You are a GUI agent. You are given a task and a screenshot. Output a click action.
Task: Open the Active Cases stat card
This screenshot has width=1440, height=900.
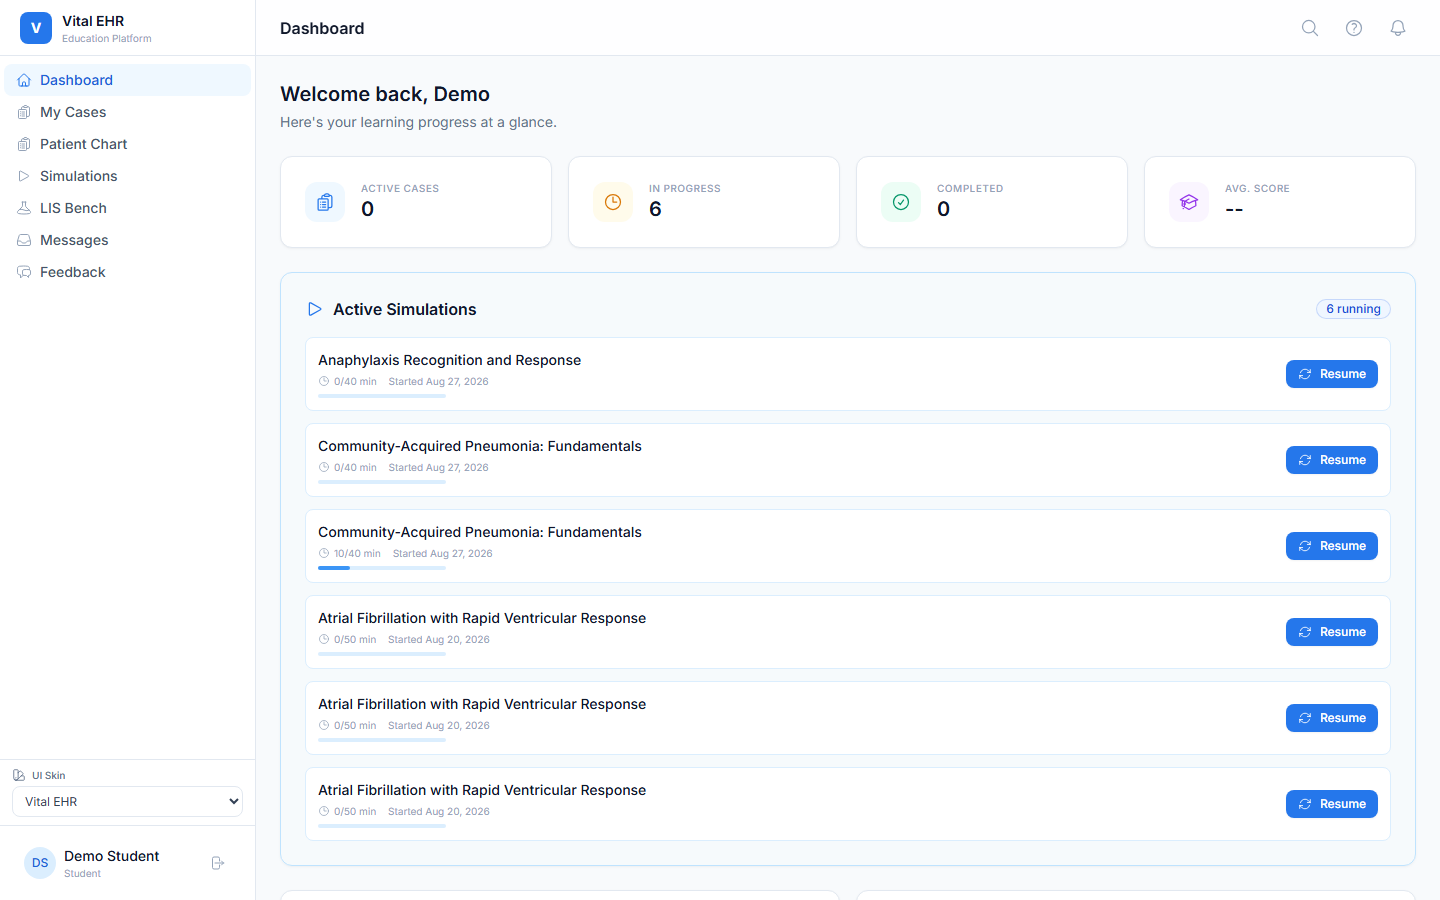(x=416, y=202)
